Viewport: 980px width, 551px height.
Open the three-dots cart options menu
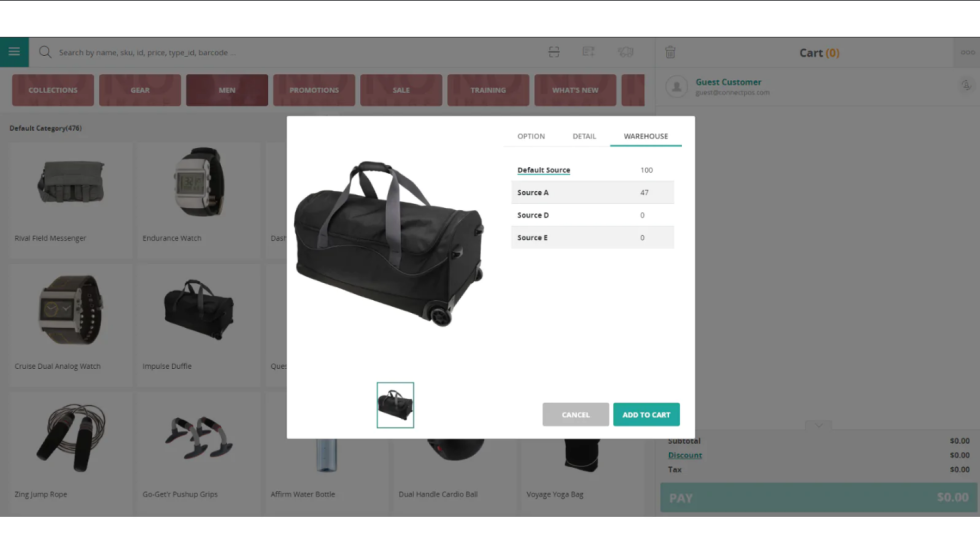[966, 52]
